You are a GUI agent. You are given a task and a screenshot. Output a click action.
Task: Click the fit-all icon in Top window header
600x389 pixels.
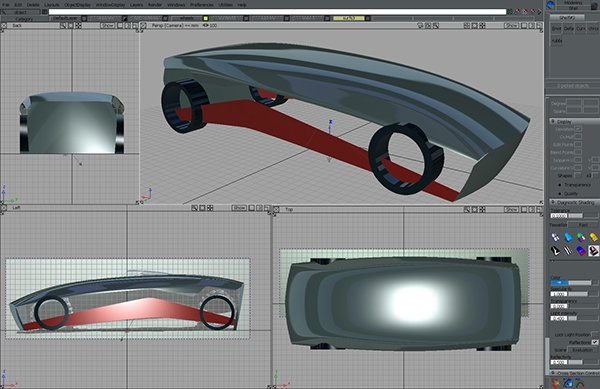483,209
